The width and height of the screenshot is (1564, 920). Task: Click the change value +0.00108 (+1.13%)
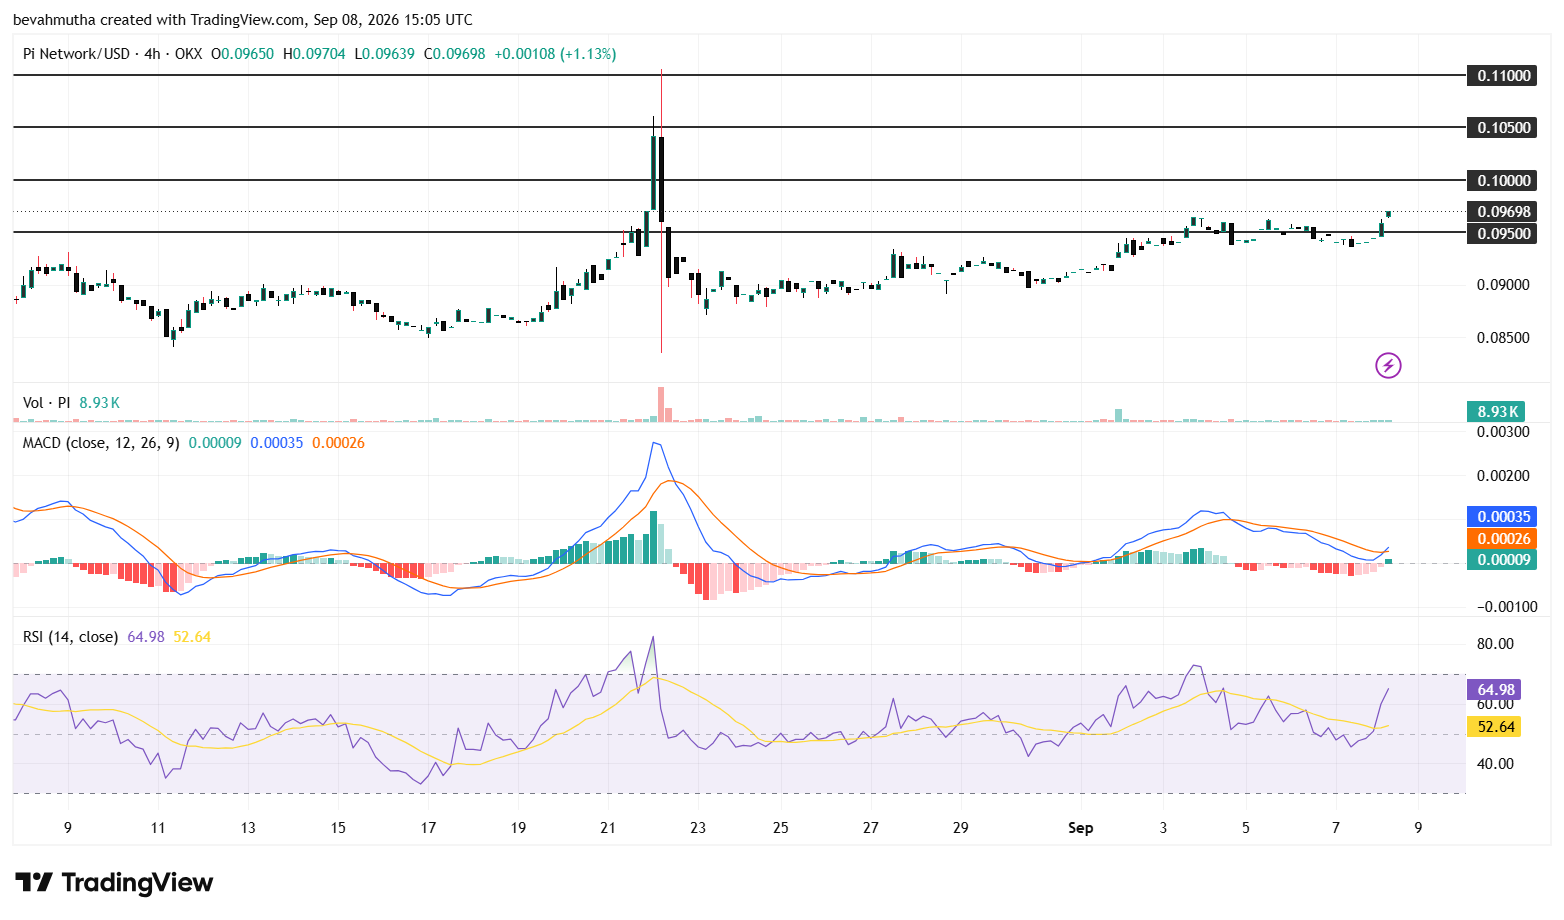[555, 54]
